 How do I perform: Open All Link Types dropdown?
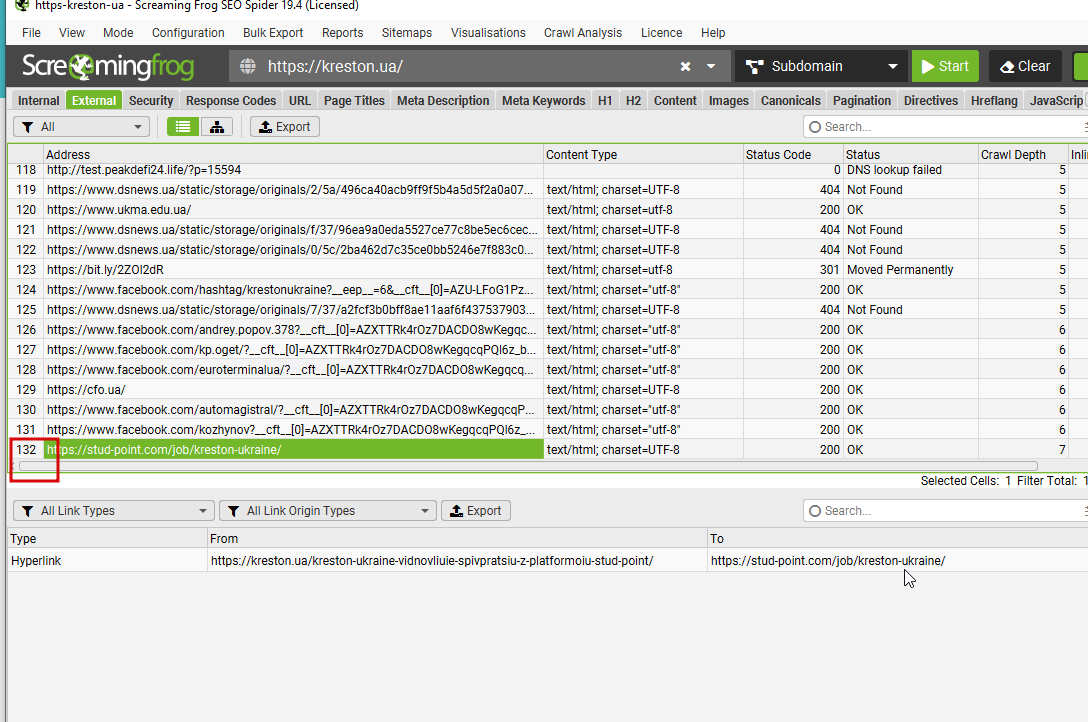pos(114,511)
